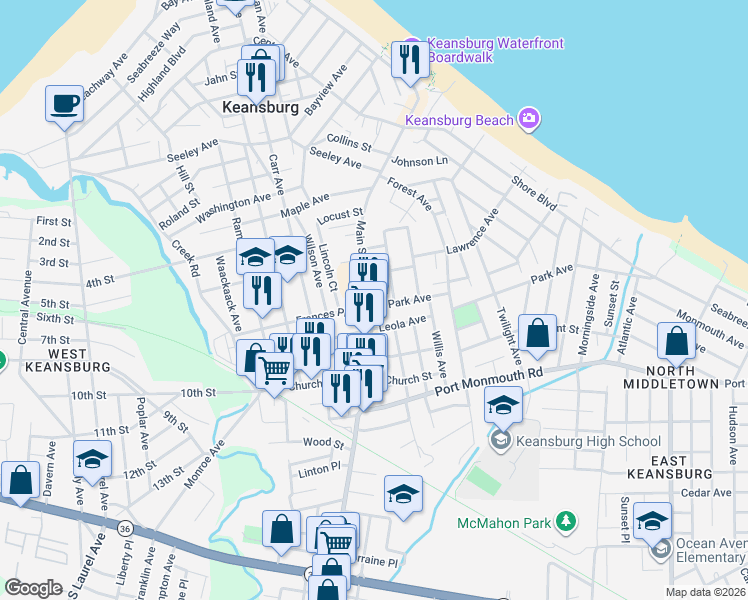Click the Hudson Ave street label
Screen dimensions: 748x600
tap(733, 435)
